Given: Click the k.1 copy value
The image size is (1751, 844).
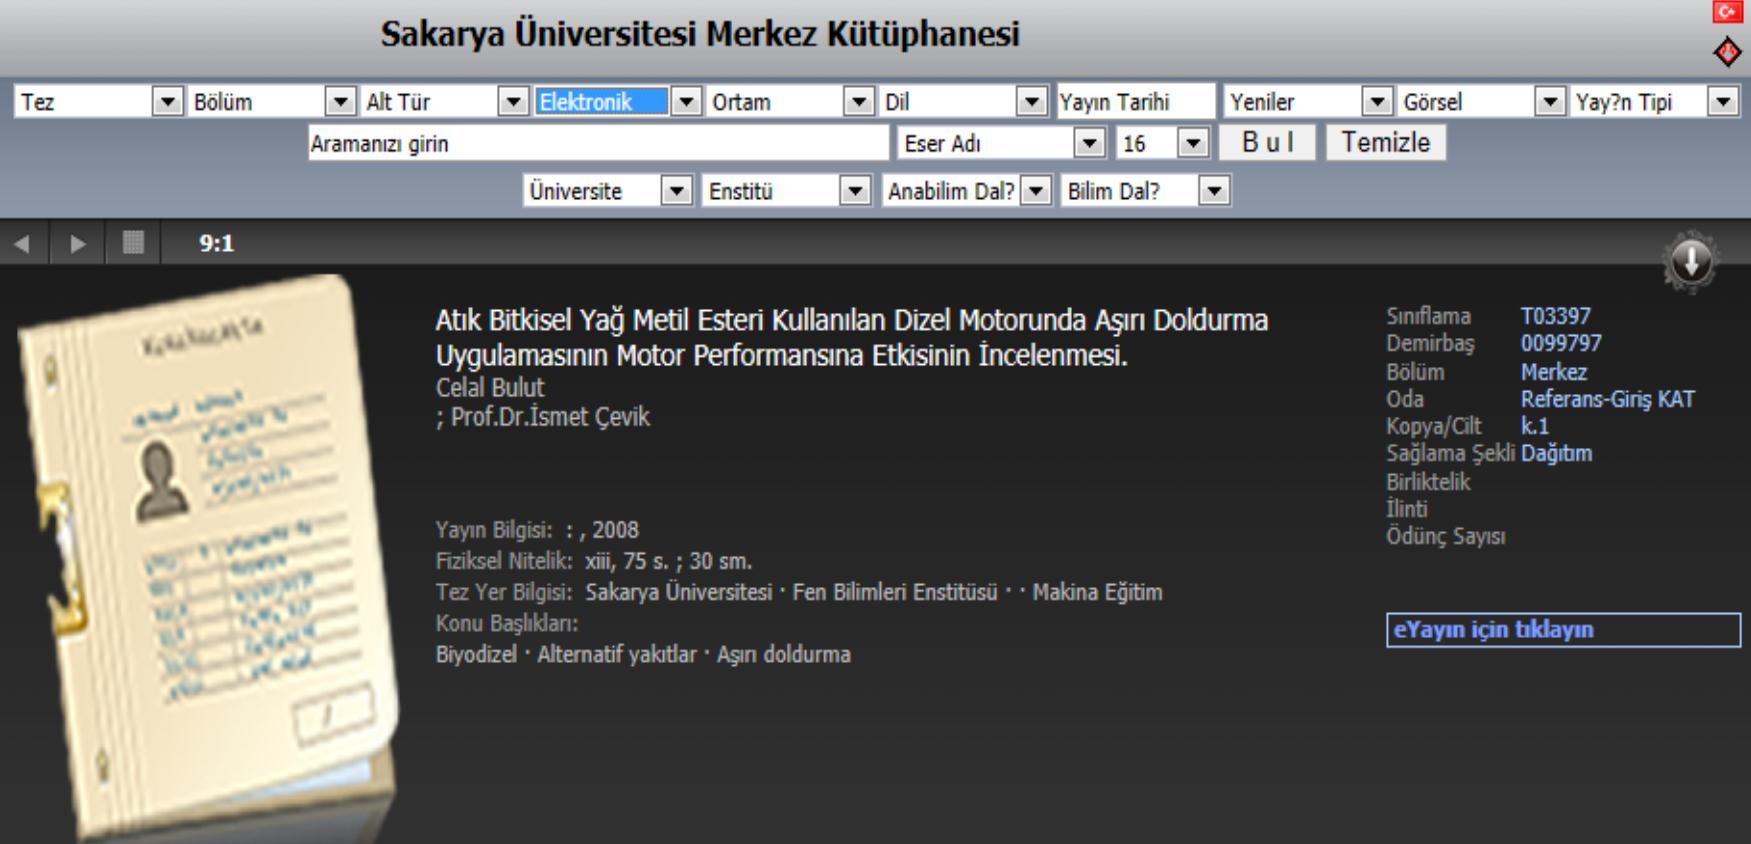Looking at the screenshot, I should point(1535,426).
